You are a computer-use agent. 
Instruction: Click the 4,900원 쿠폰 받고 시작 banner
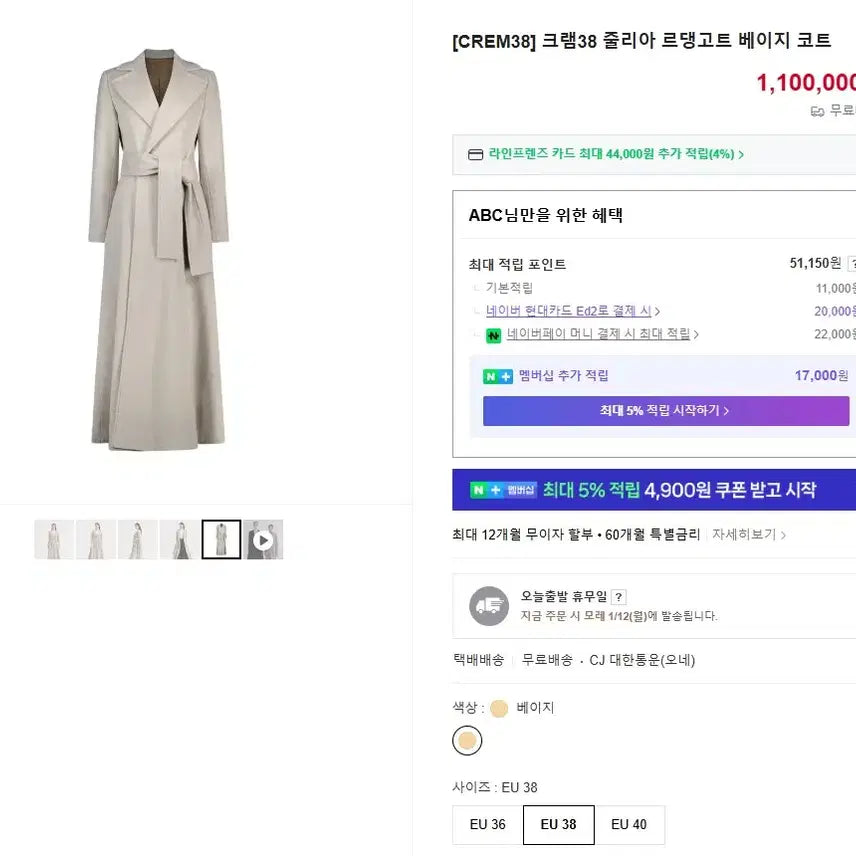(x=650, y=489)
